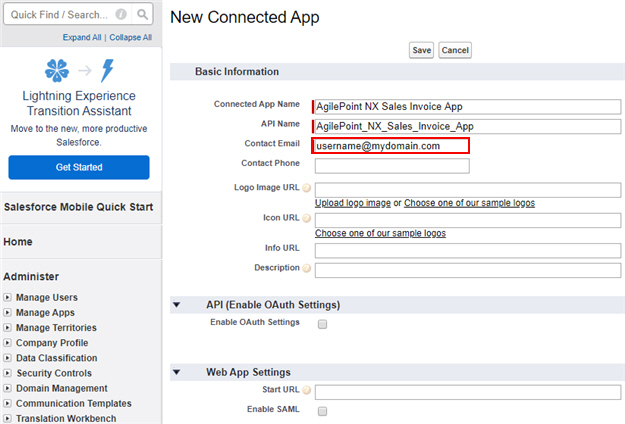Expand Data Classification tree arrow
625x424 pixels.
(x=7, y=358)
